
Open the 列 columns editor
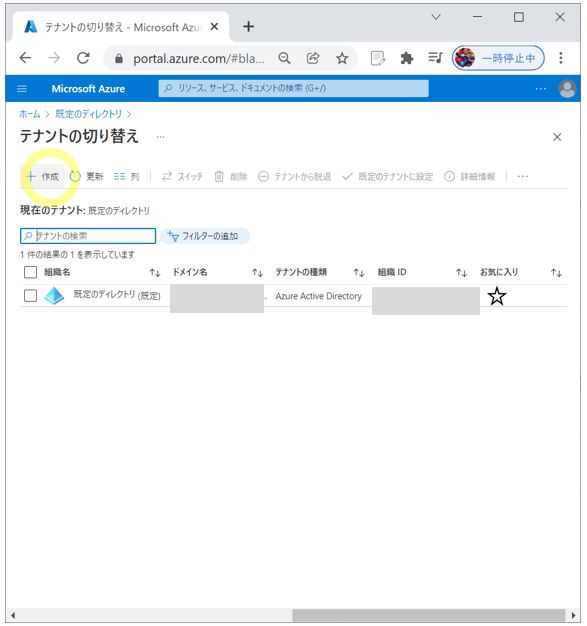click(126, 176)
